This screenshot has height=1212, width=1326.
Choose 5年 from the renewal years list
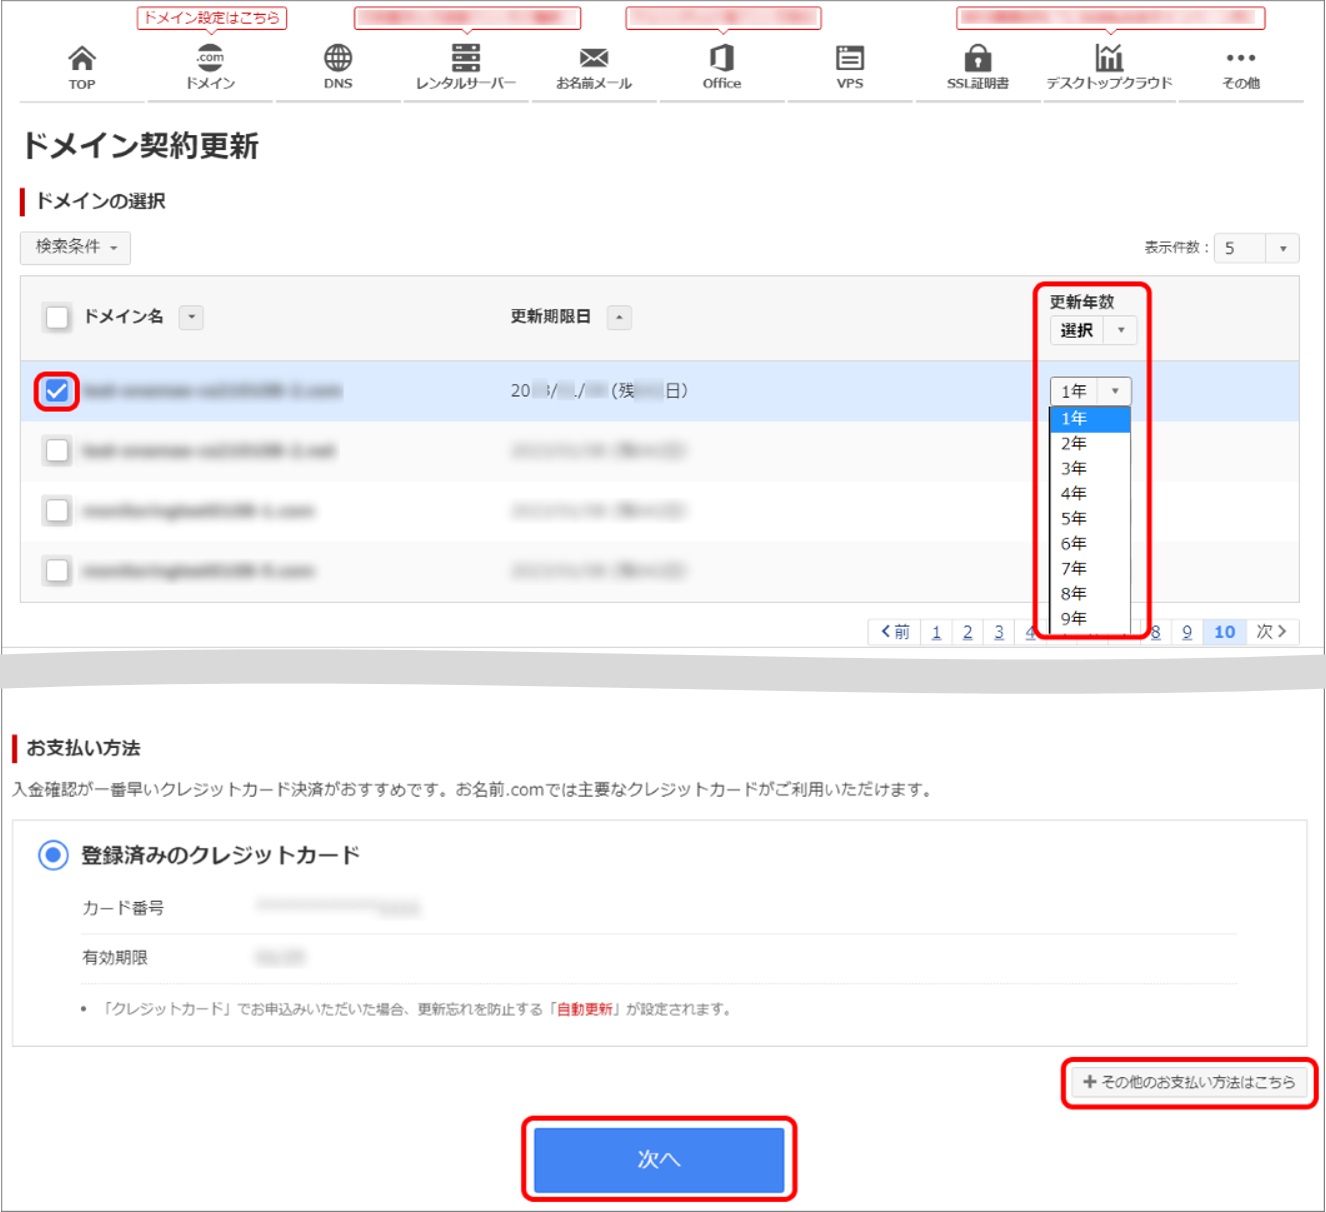click(1074, 518)
